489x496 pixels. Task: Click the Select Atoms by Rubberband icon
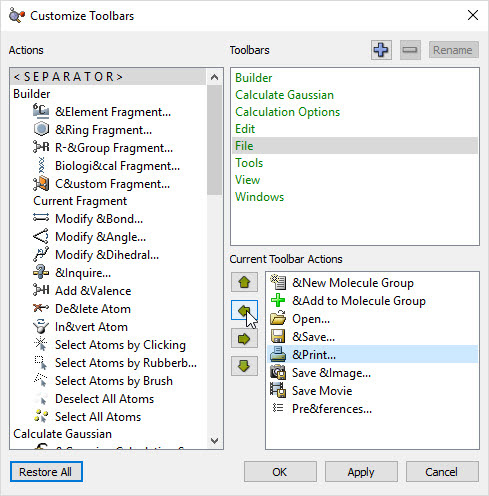[41, 362]
